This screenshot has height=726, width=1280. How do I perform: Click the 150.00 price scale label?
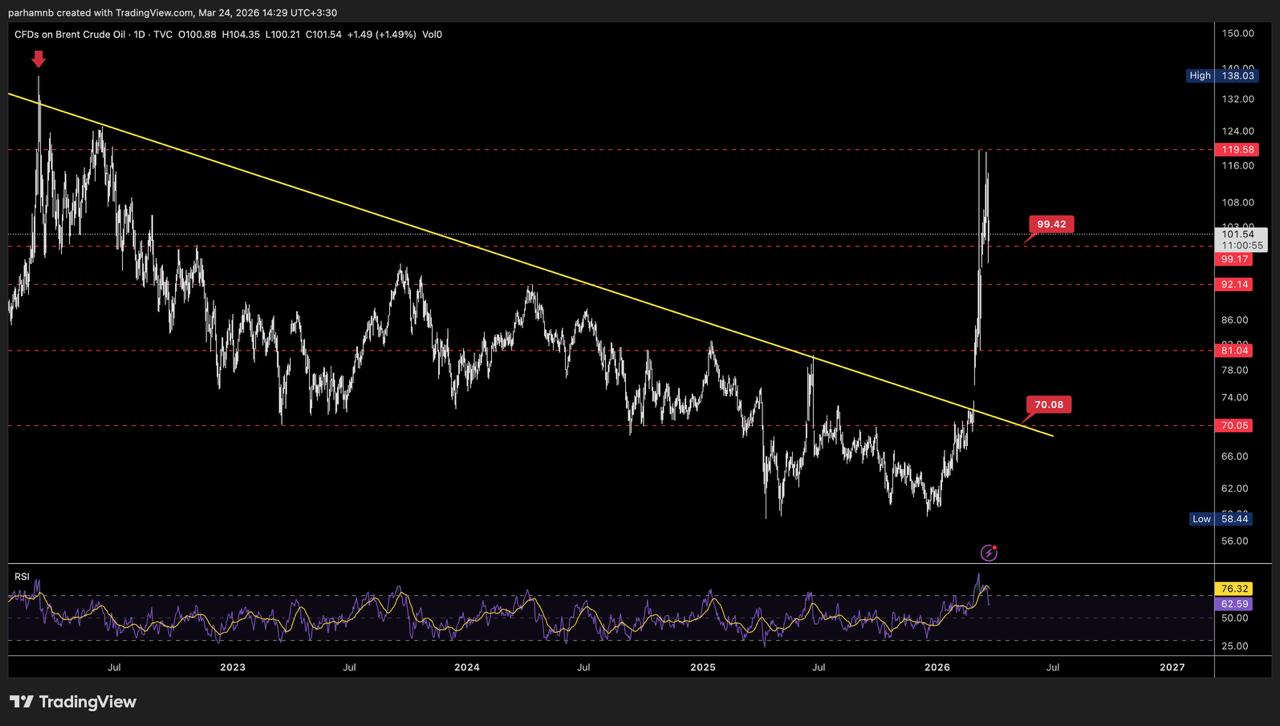[1237, 34]
